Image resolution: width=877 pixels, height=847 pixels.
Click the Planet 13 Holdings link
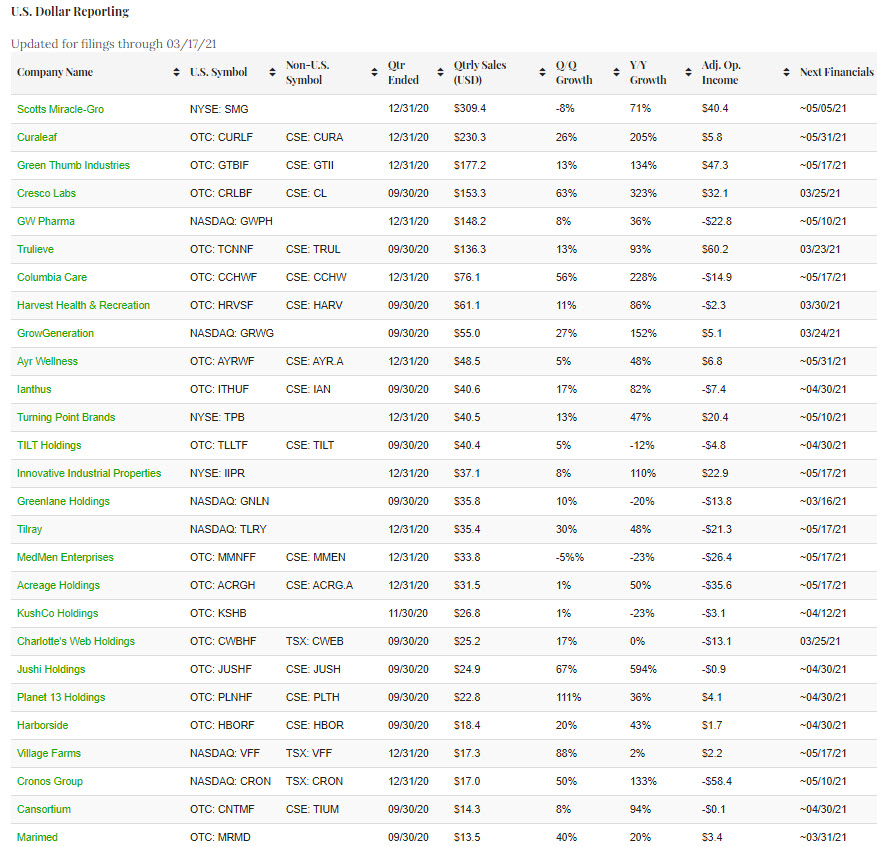61,697
